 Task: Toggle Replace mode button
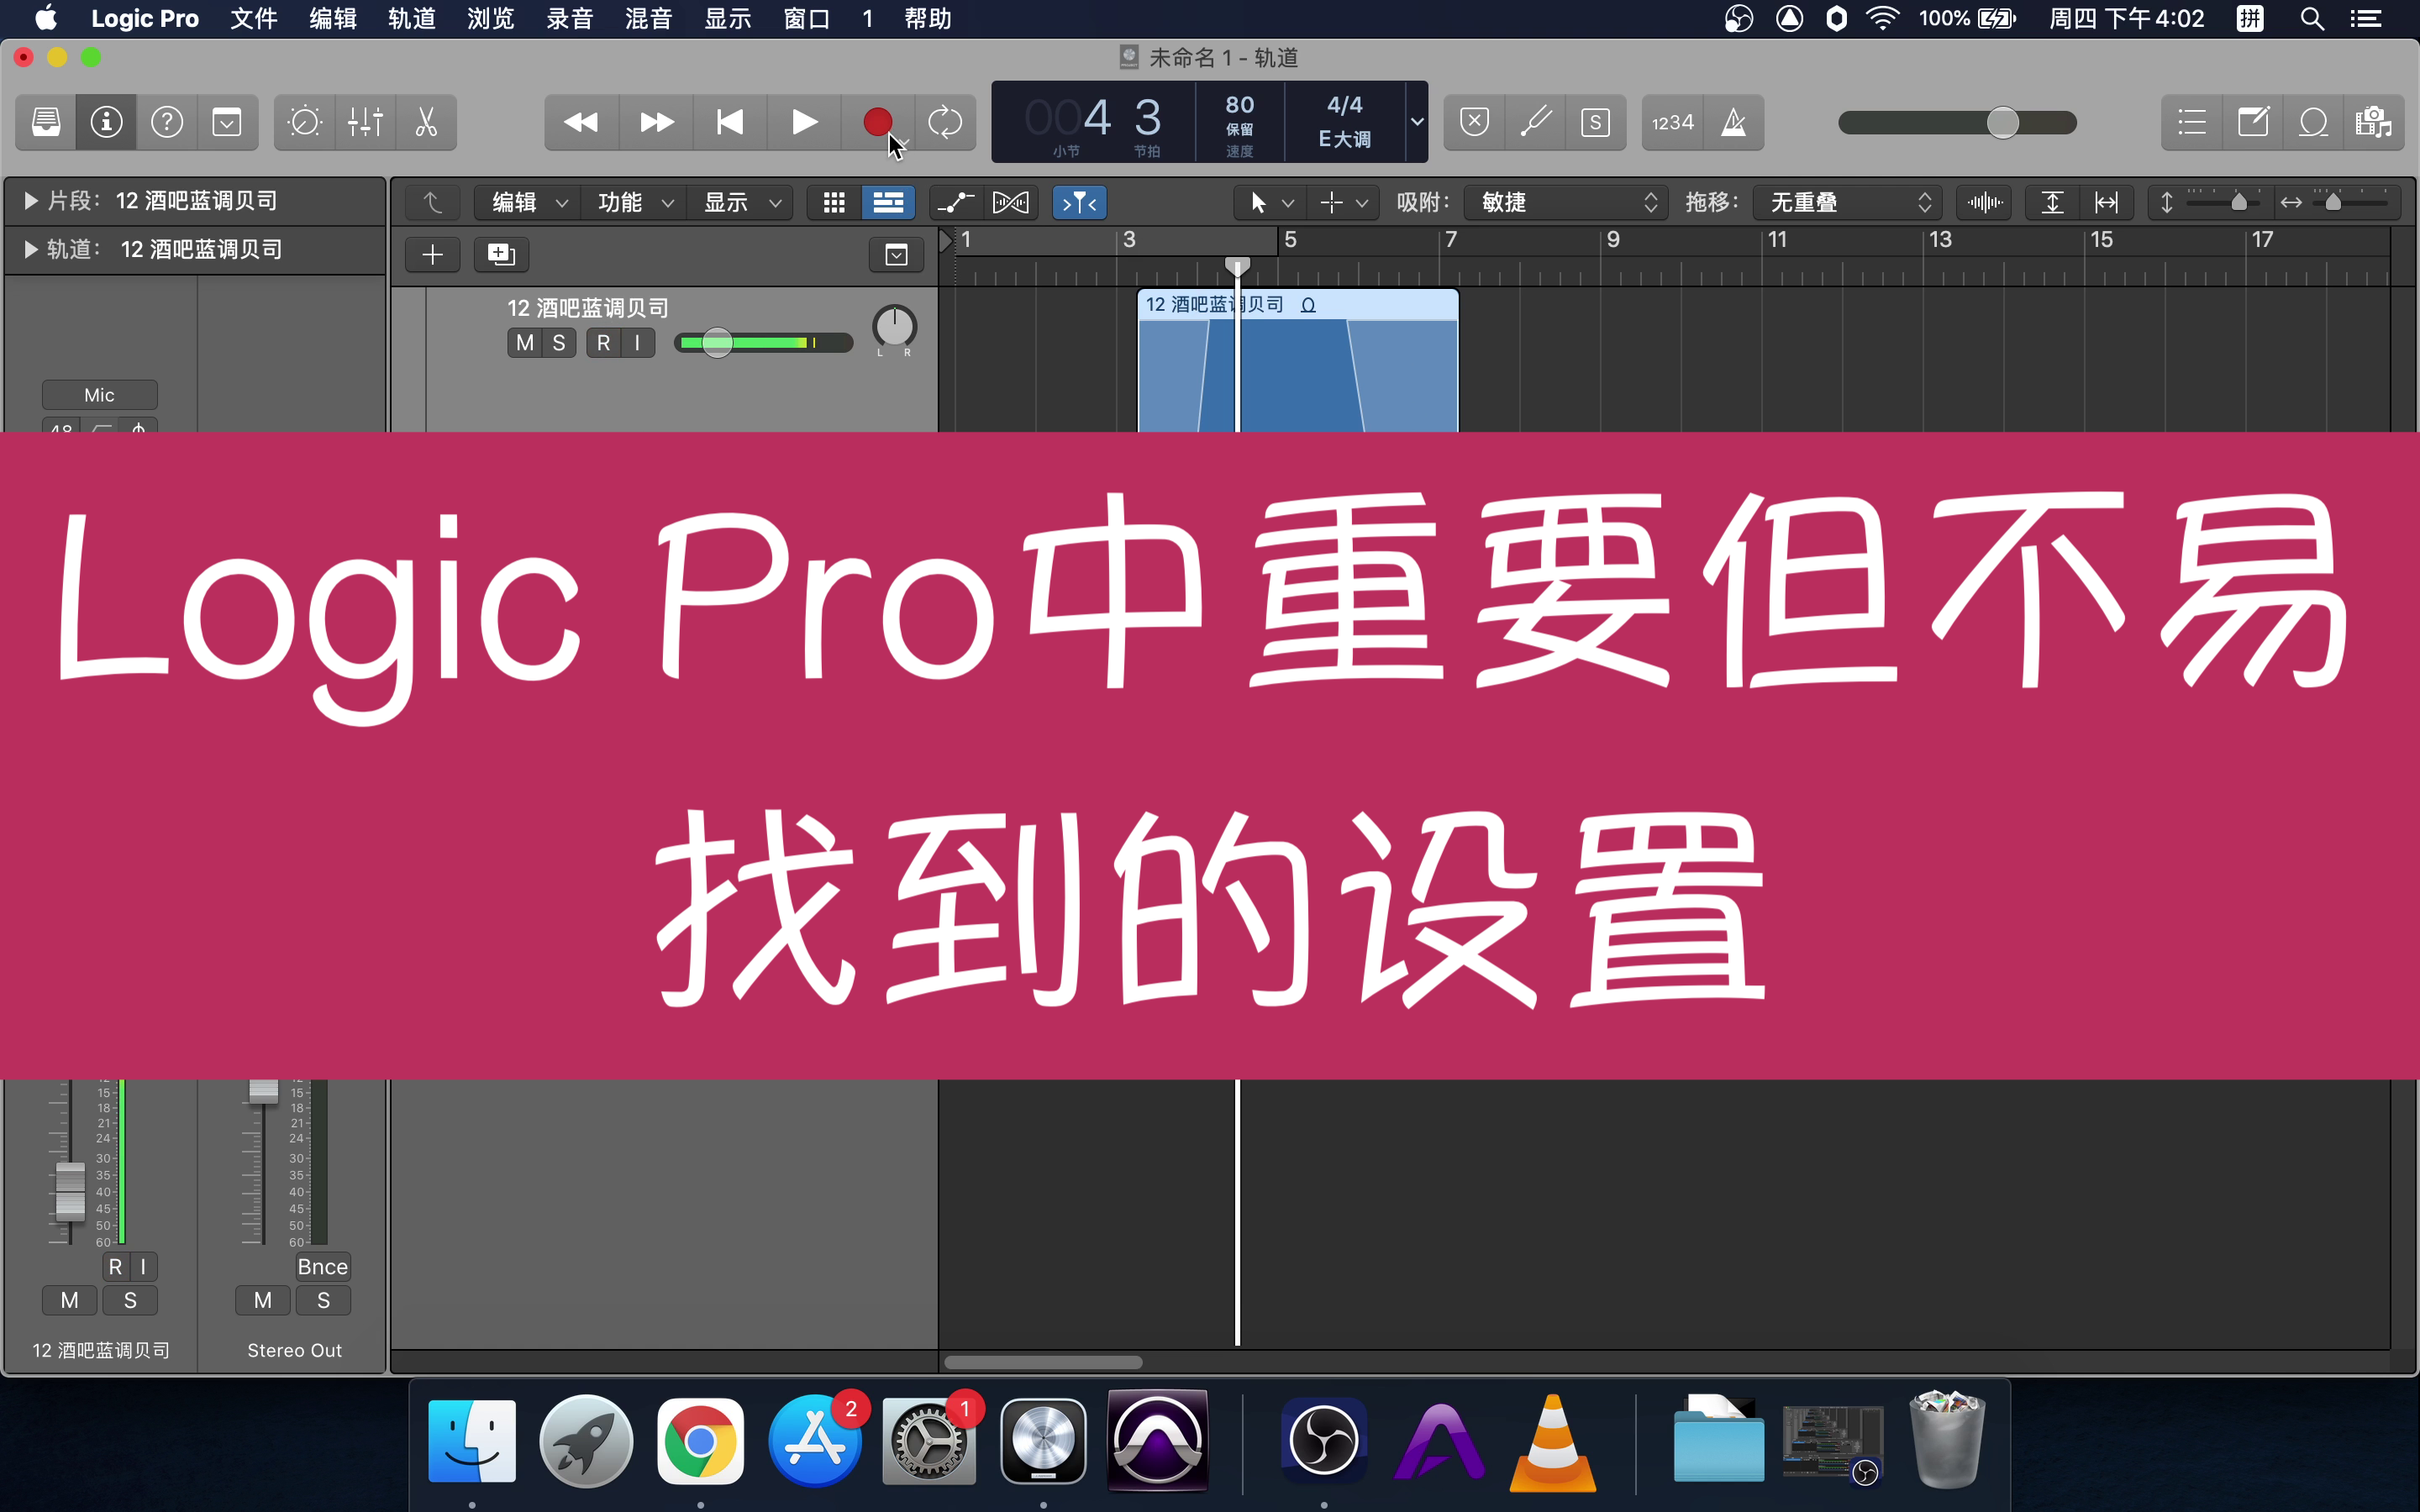point(1474,122)
